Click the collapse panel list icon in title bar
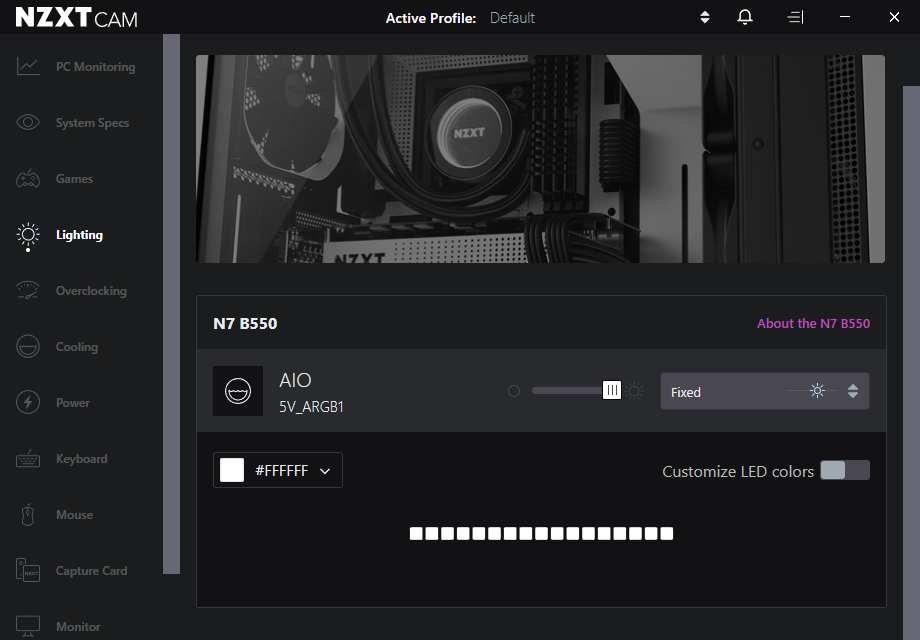 click(795, 18)
